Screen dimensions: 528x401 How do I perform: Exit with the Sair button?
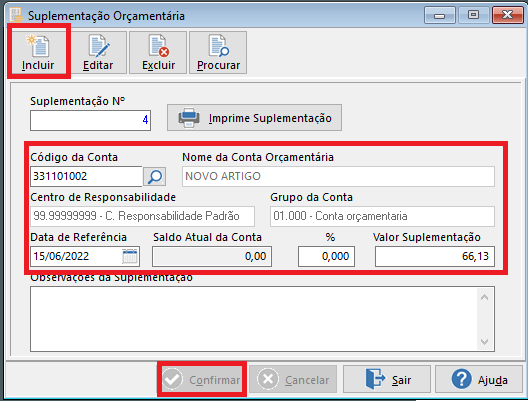point(387,379)
